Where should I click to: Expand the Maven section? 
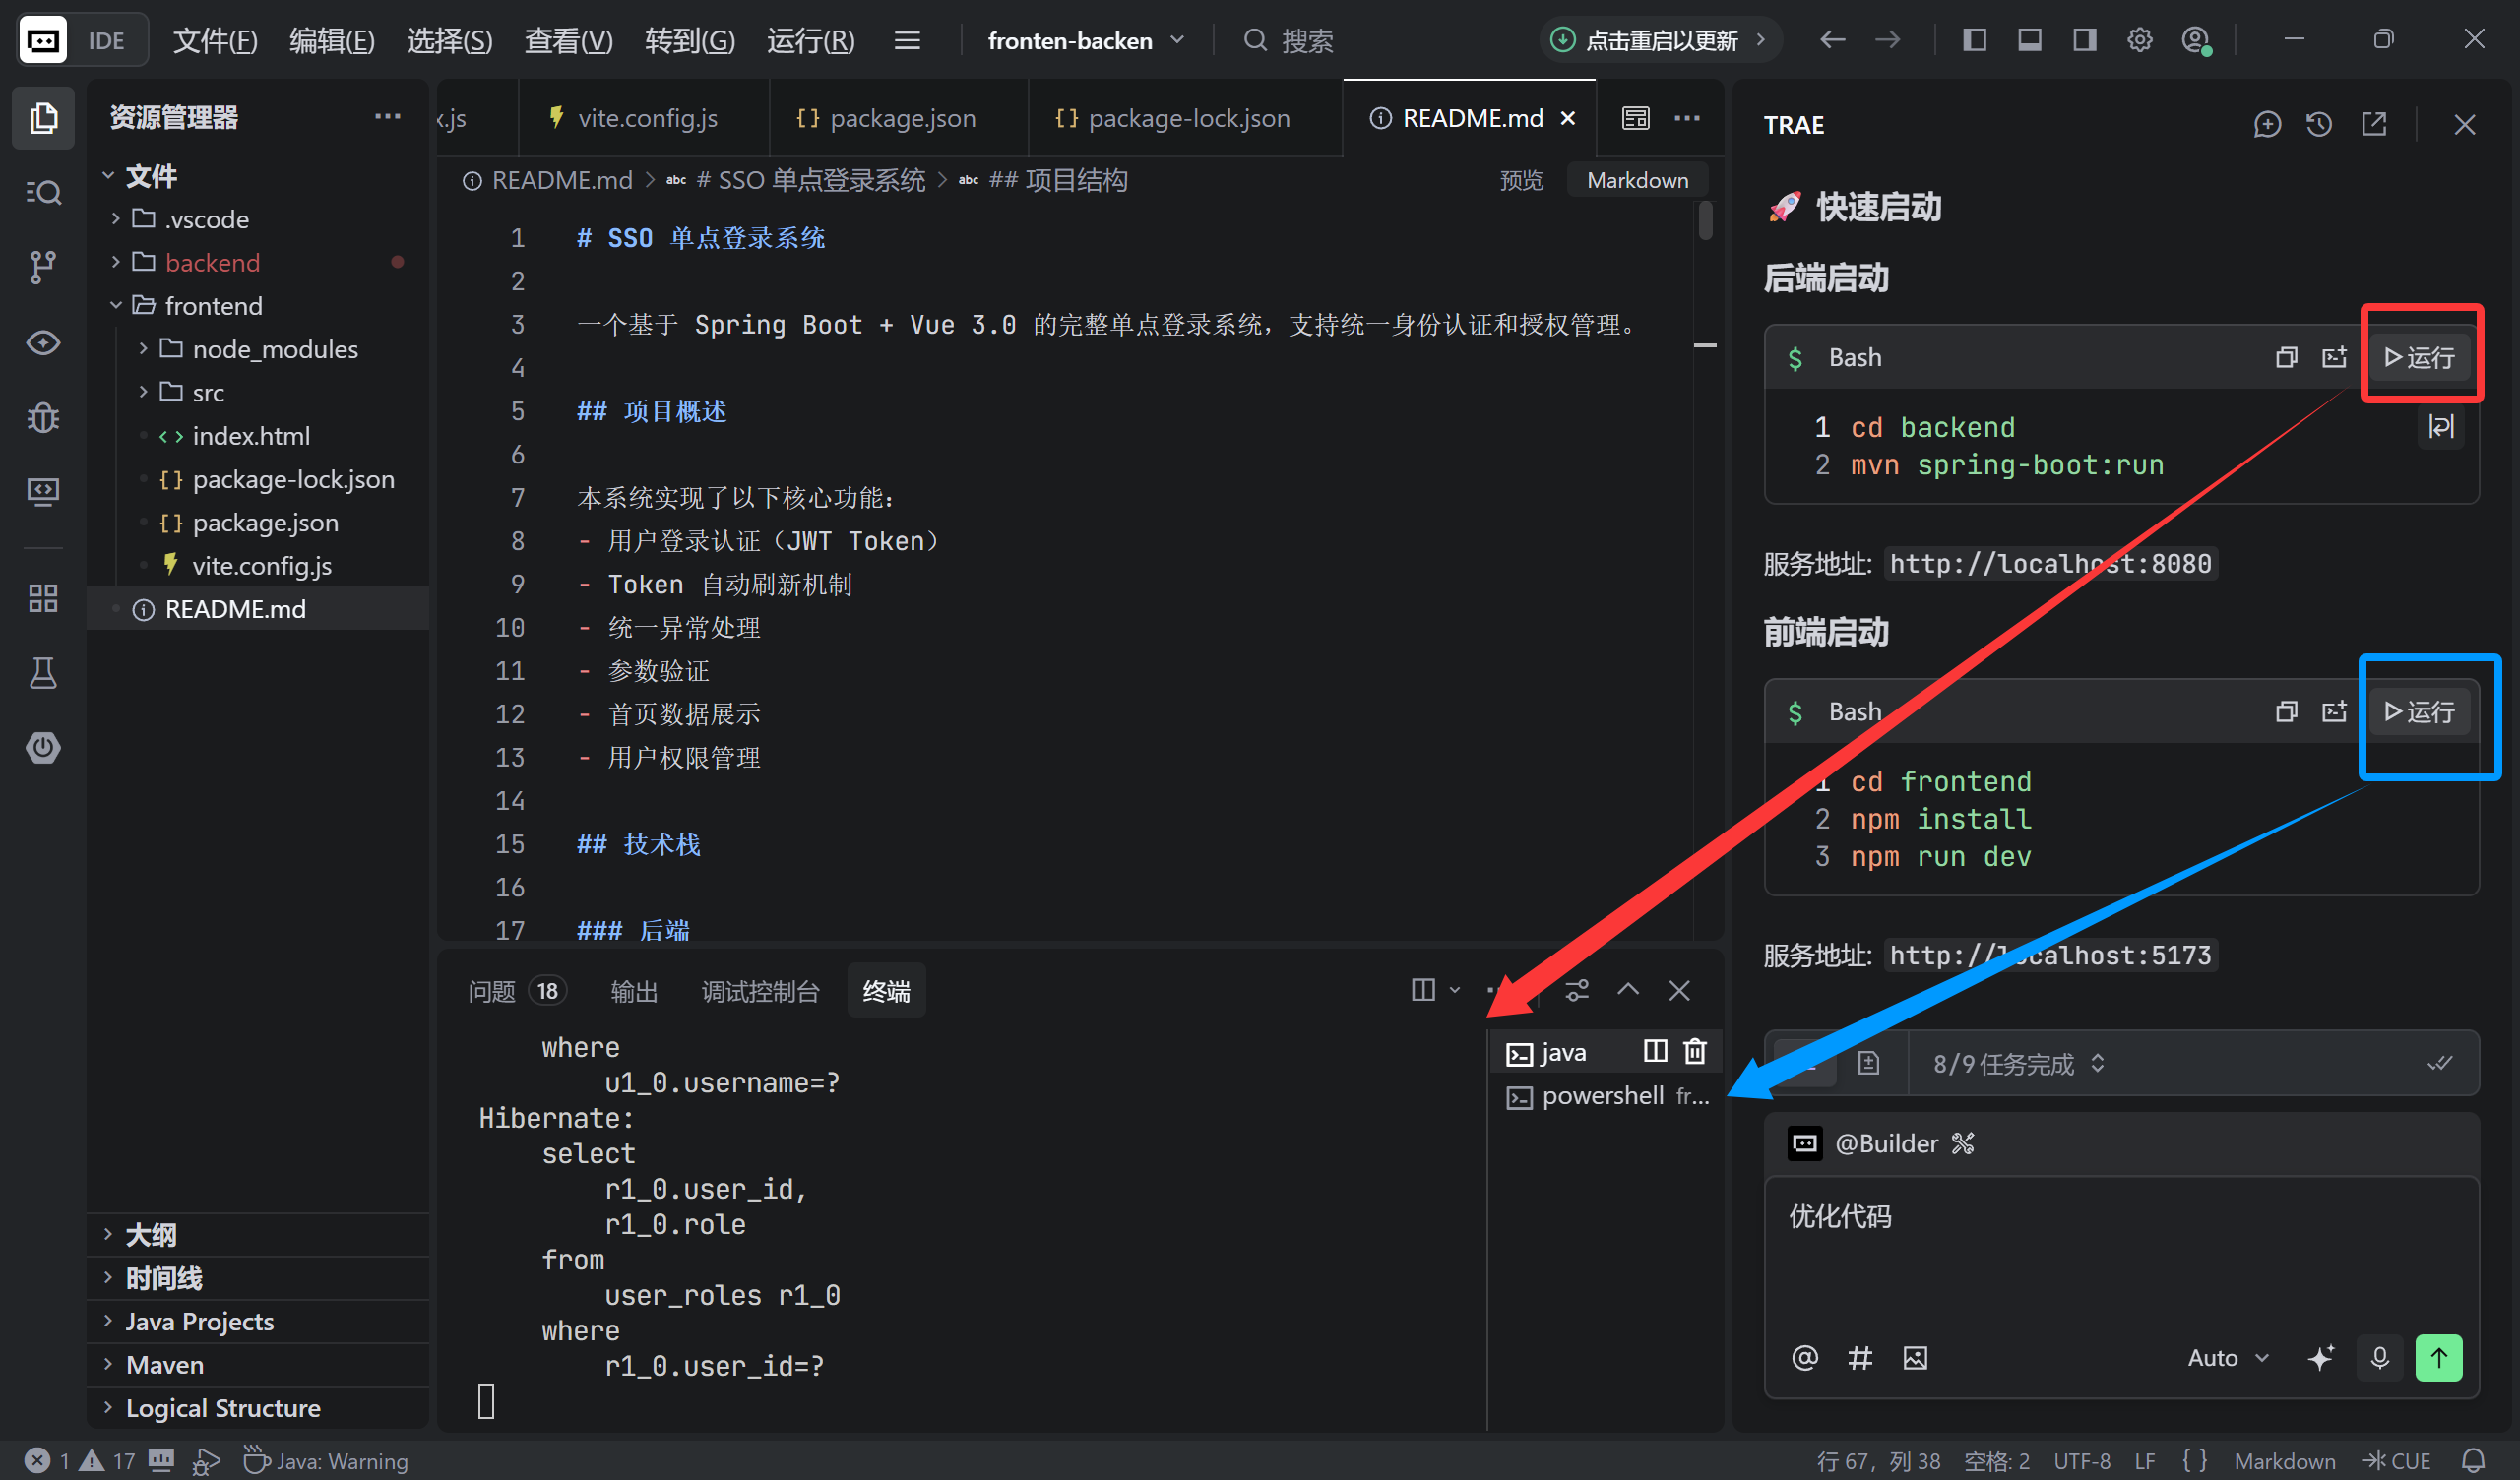pos(164,1364)
